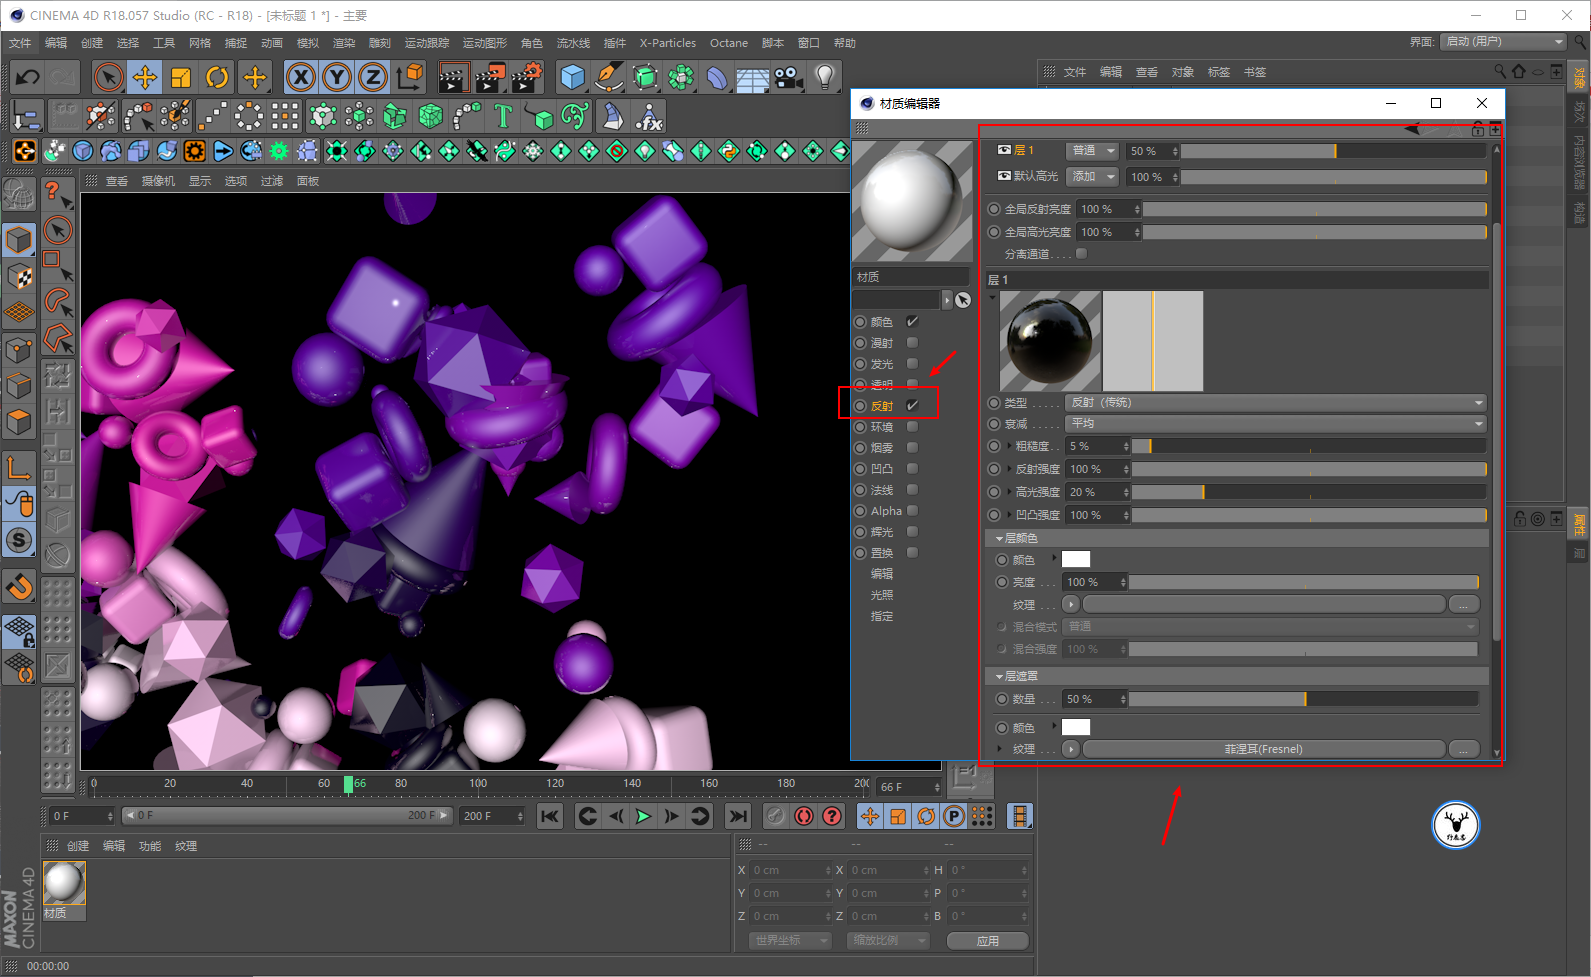Select the MoText green T icon
1591x977 pixels.
pos(503,117)
